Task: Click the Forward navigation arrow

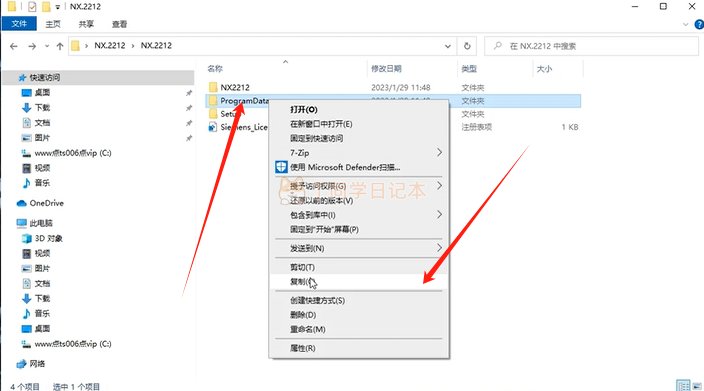Action: pyautogui.click(x=32, y=46)
